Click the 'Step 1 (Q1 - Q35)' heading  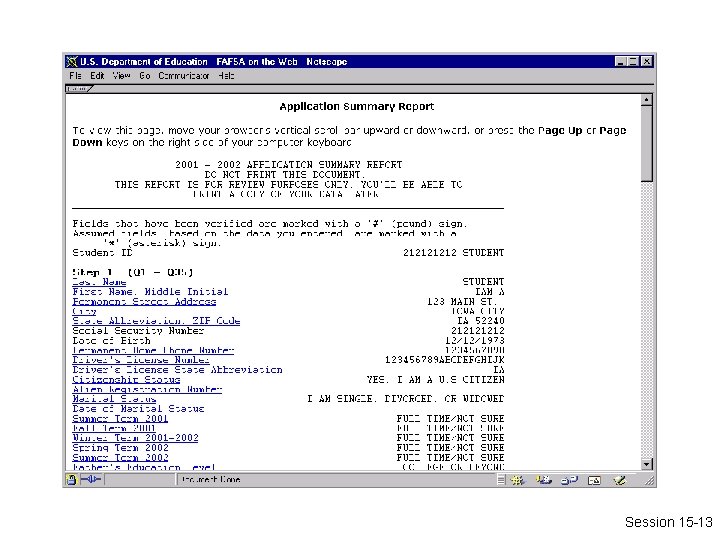[133, 272]
